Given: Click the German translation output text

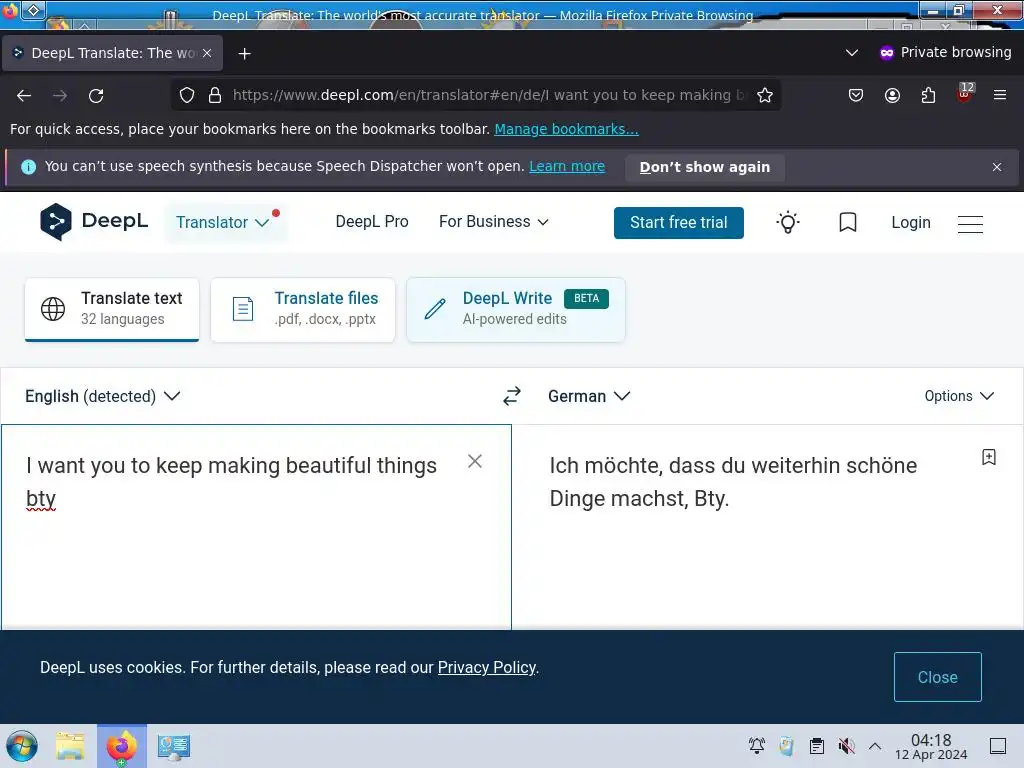Looking at the screenshot, I should click(x=733, y=482).
